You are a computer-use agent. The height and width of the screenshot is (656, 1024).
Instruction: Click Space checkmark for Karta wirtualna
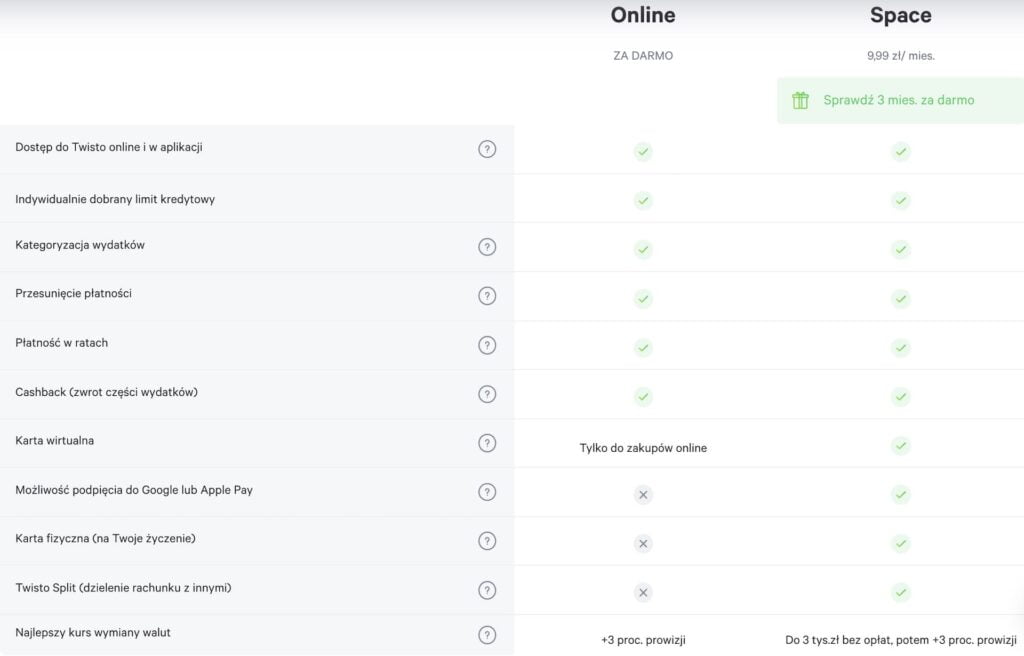901,446
